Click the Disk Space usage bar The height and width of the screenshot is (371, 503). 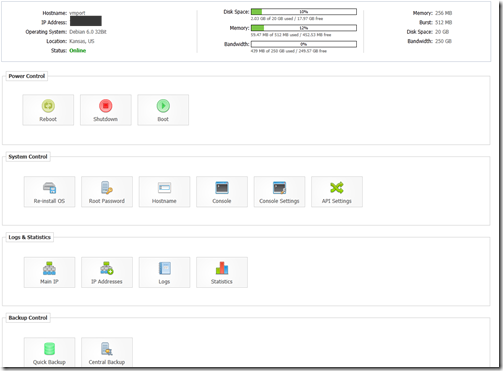pyautogui.click(x=304, y=12)
